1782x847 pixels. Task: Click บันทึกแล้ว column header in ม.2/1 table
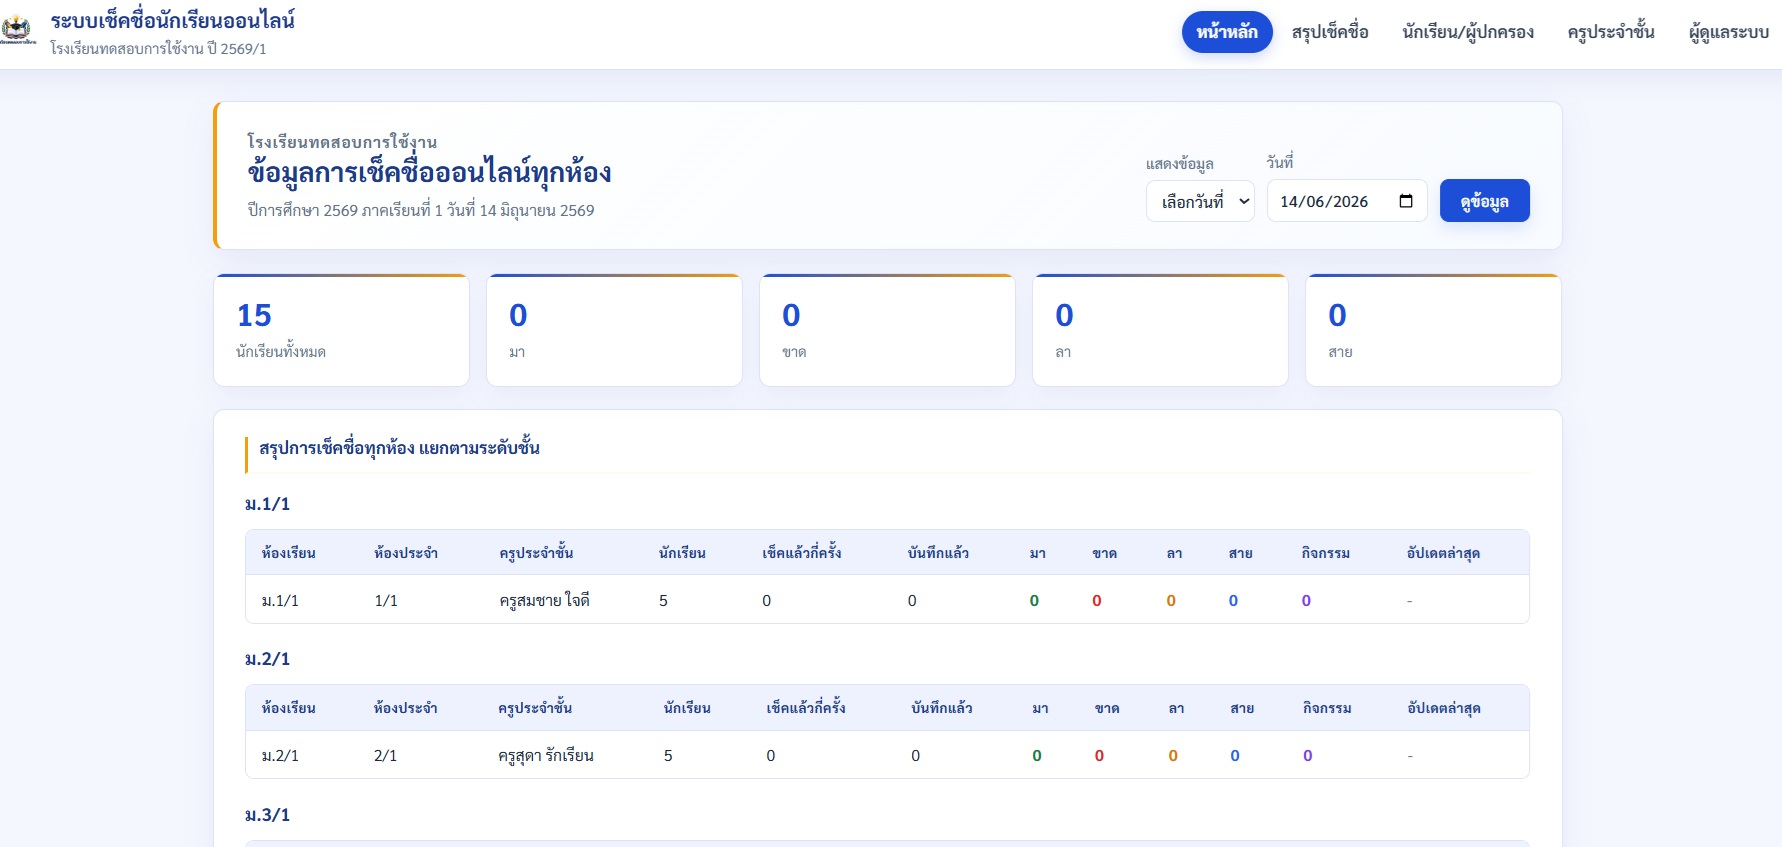point(942,708)
